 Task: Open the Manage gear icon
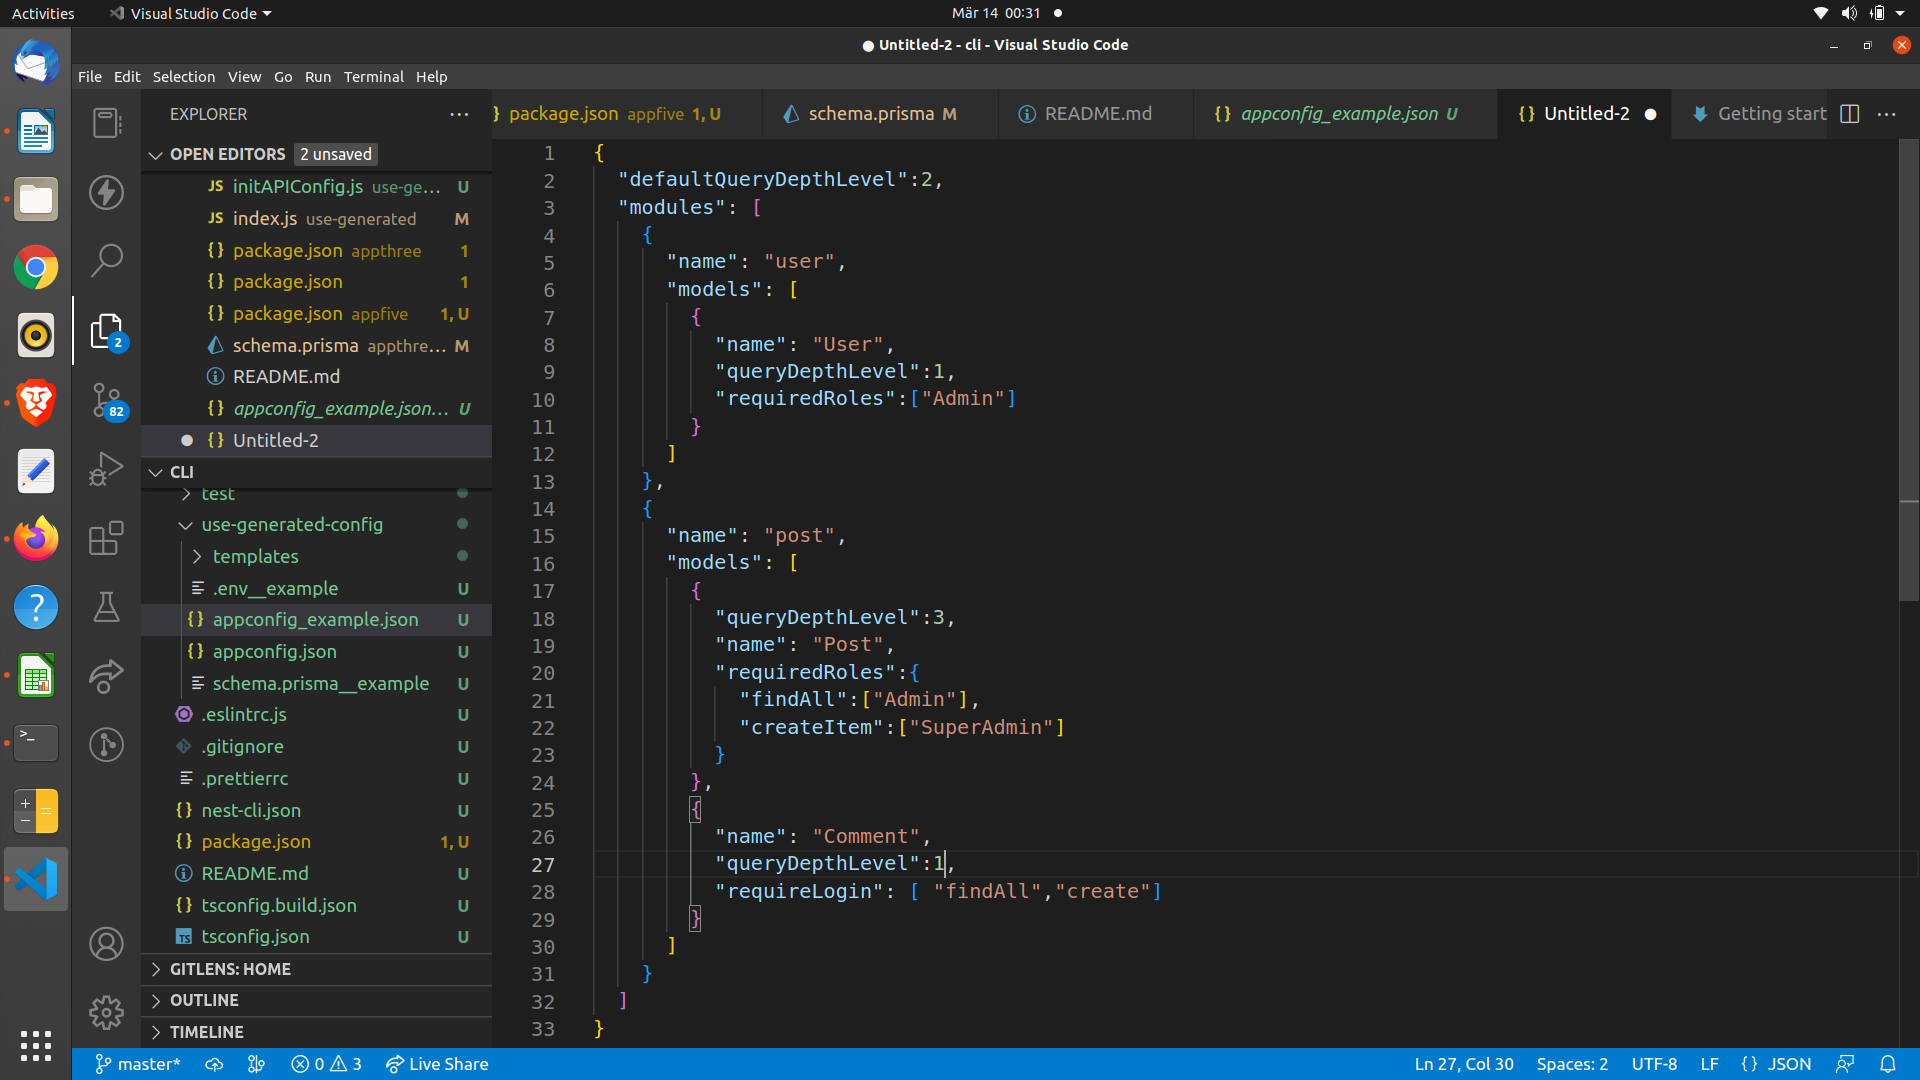coord(106,1013)
